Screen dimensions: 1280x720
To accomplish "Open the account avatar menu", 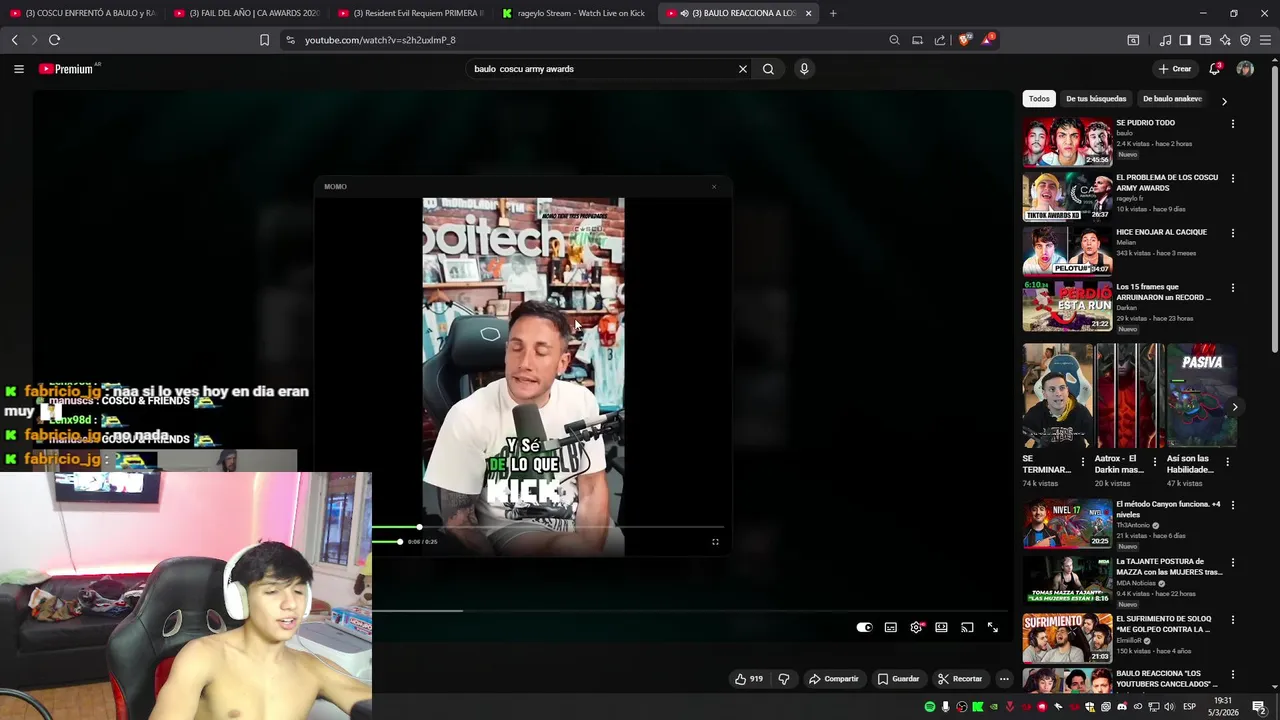I will coord(1245,69).
